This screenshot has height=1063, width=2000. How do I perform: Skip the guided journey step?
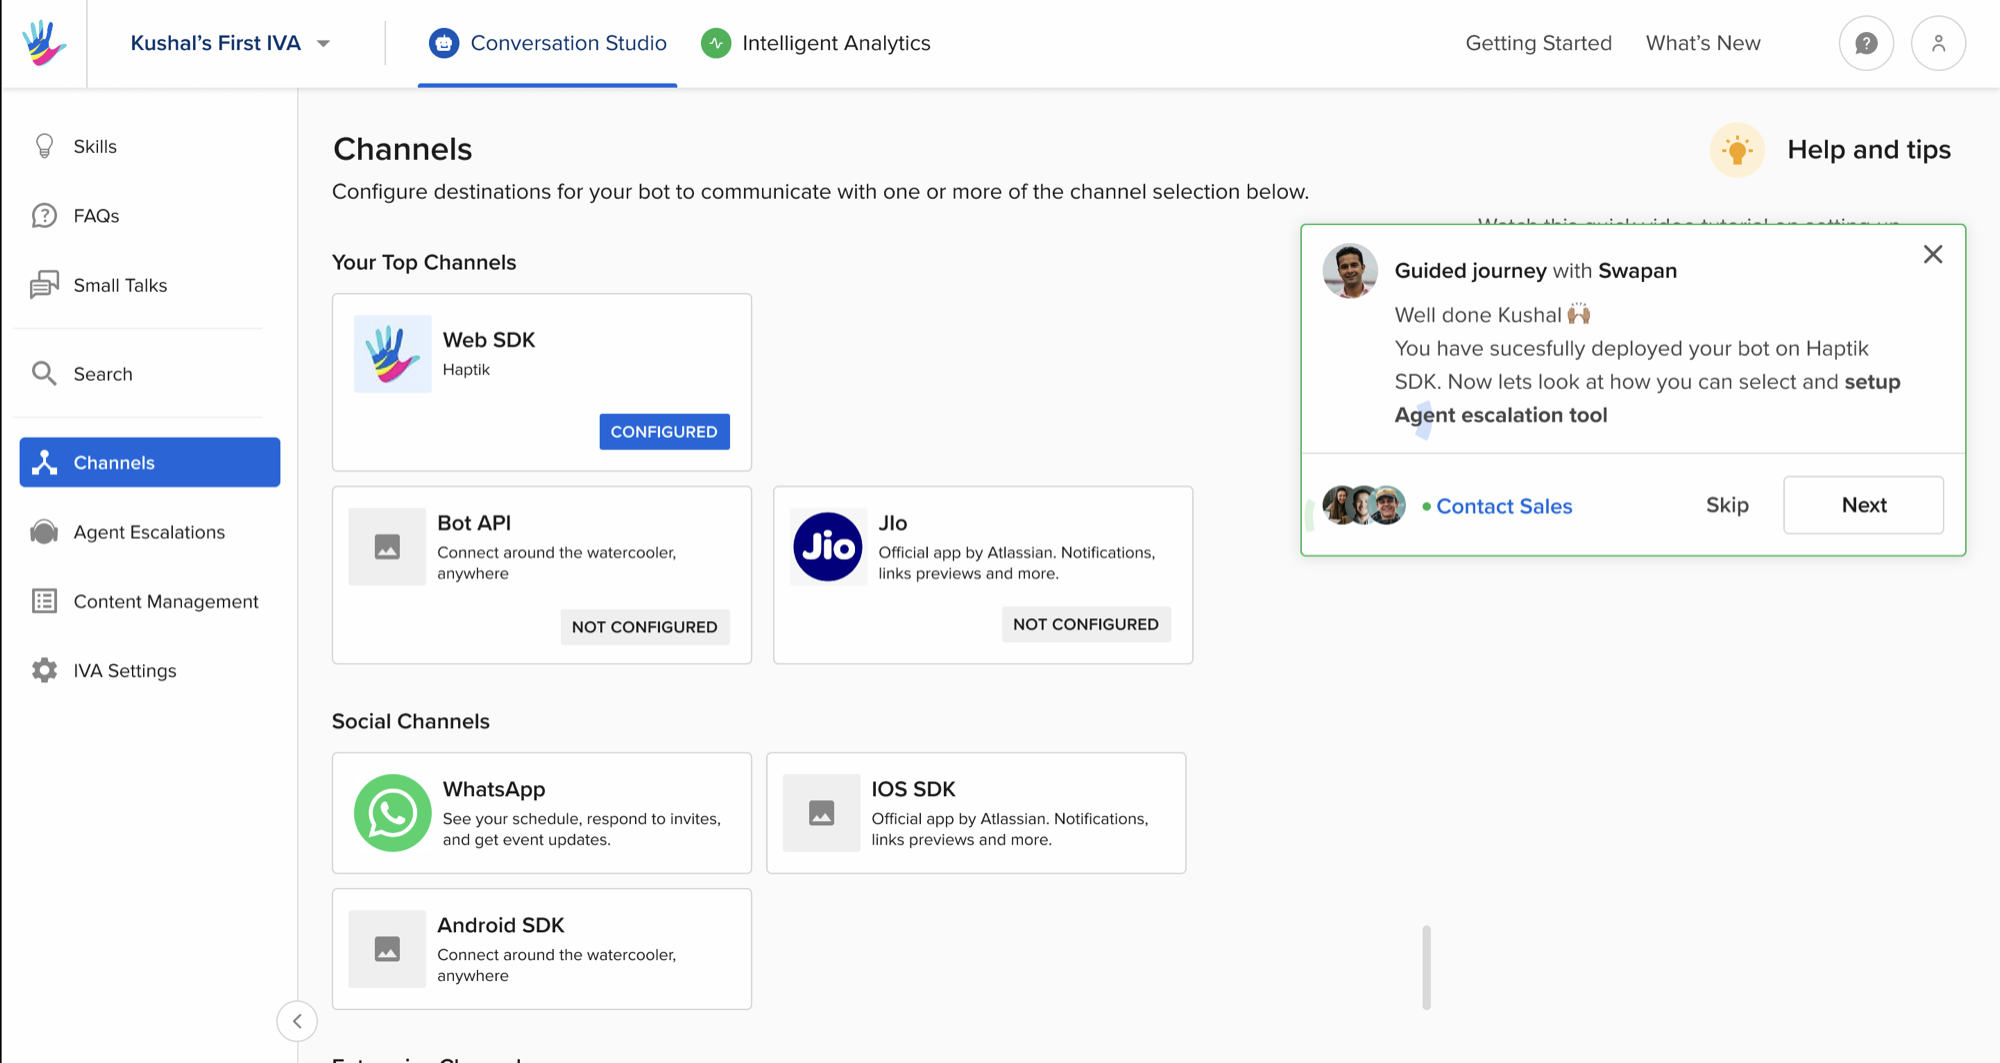pyautogui.click(x=1727, y=505)
